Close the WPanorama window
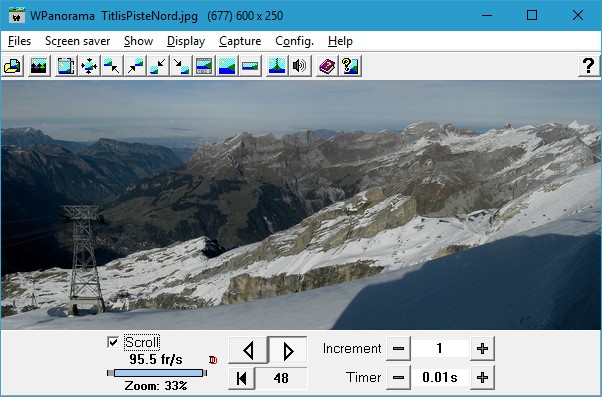Image resolution: width=602 pixels, height=397 pixels. 577,16
